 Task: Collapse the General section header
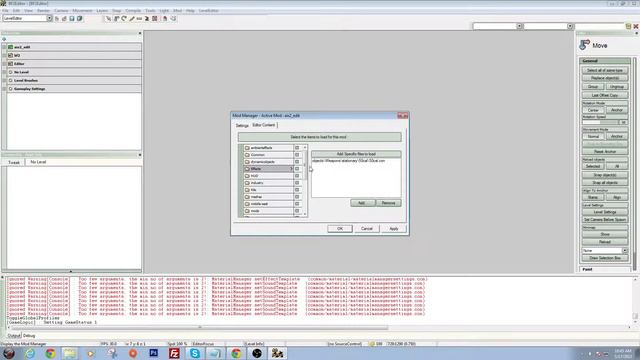pos(605,61)
